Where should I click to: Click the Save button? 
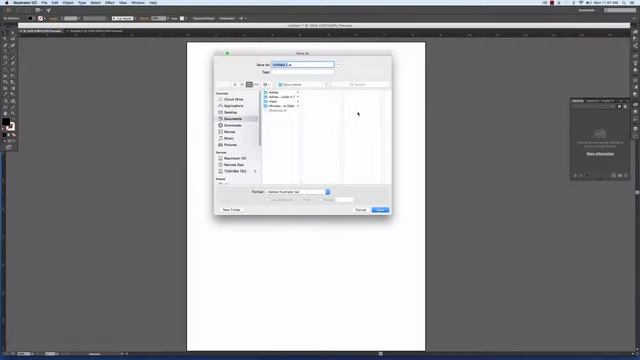380,210
